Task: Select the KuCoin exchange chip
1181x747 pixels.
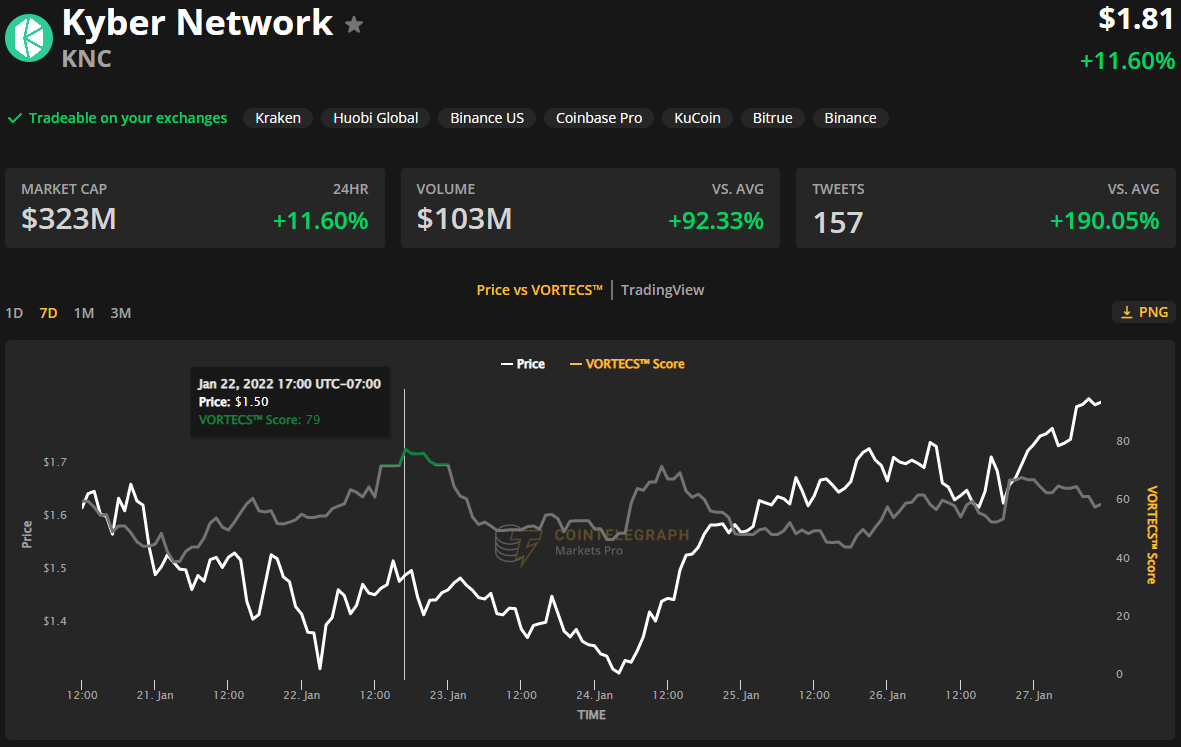Action: tap(697, 118)
